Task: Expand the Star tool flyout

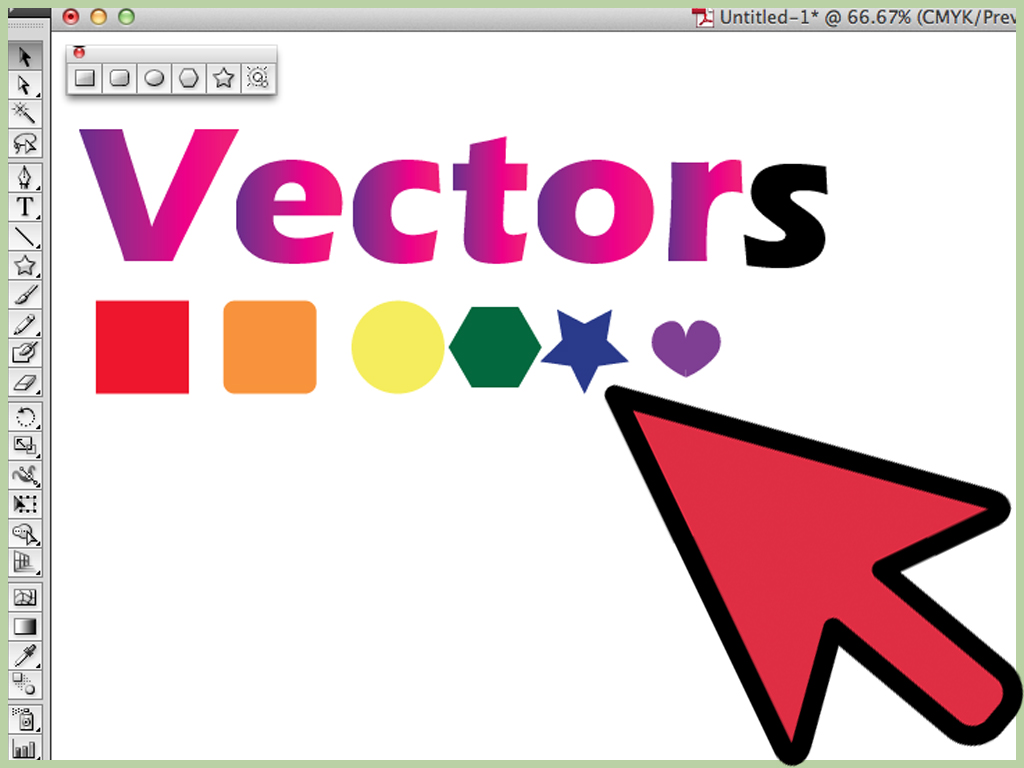Action: [x=224, y=77]
